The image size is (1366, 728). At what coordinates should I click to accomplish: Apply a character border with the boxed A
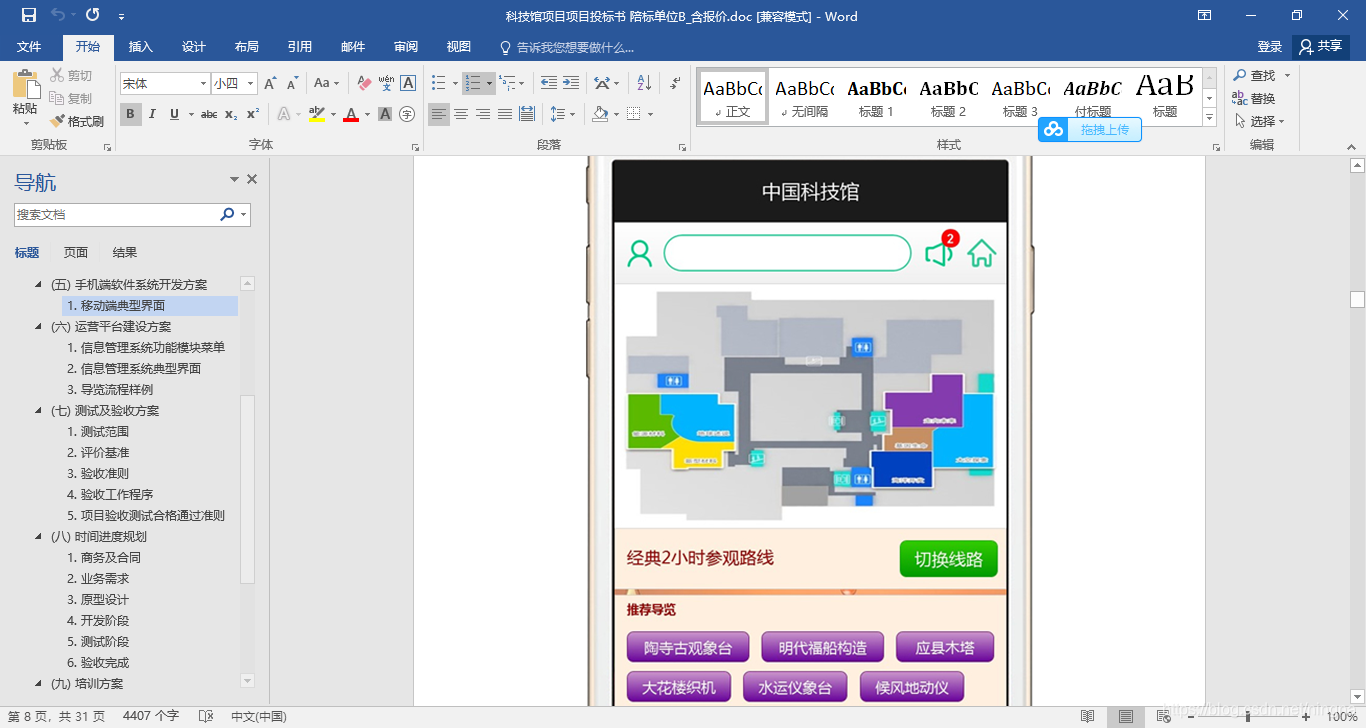(x=408, y=84)
